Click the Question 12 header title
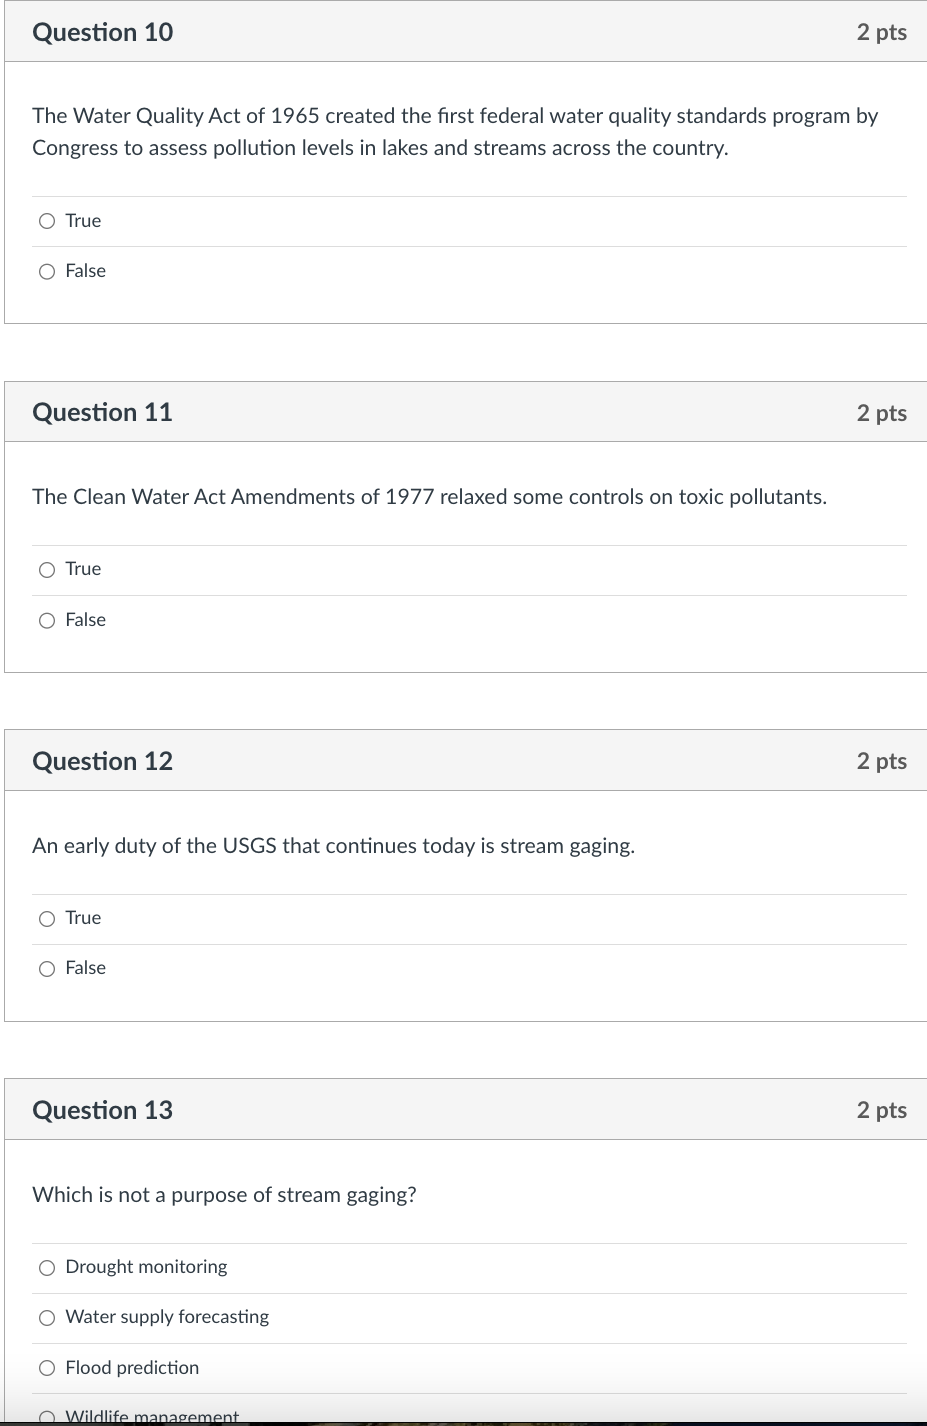The height and width of the screenshot is (1426, 927). [x=102, y=761]
